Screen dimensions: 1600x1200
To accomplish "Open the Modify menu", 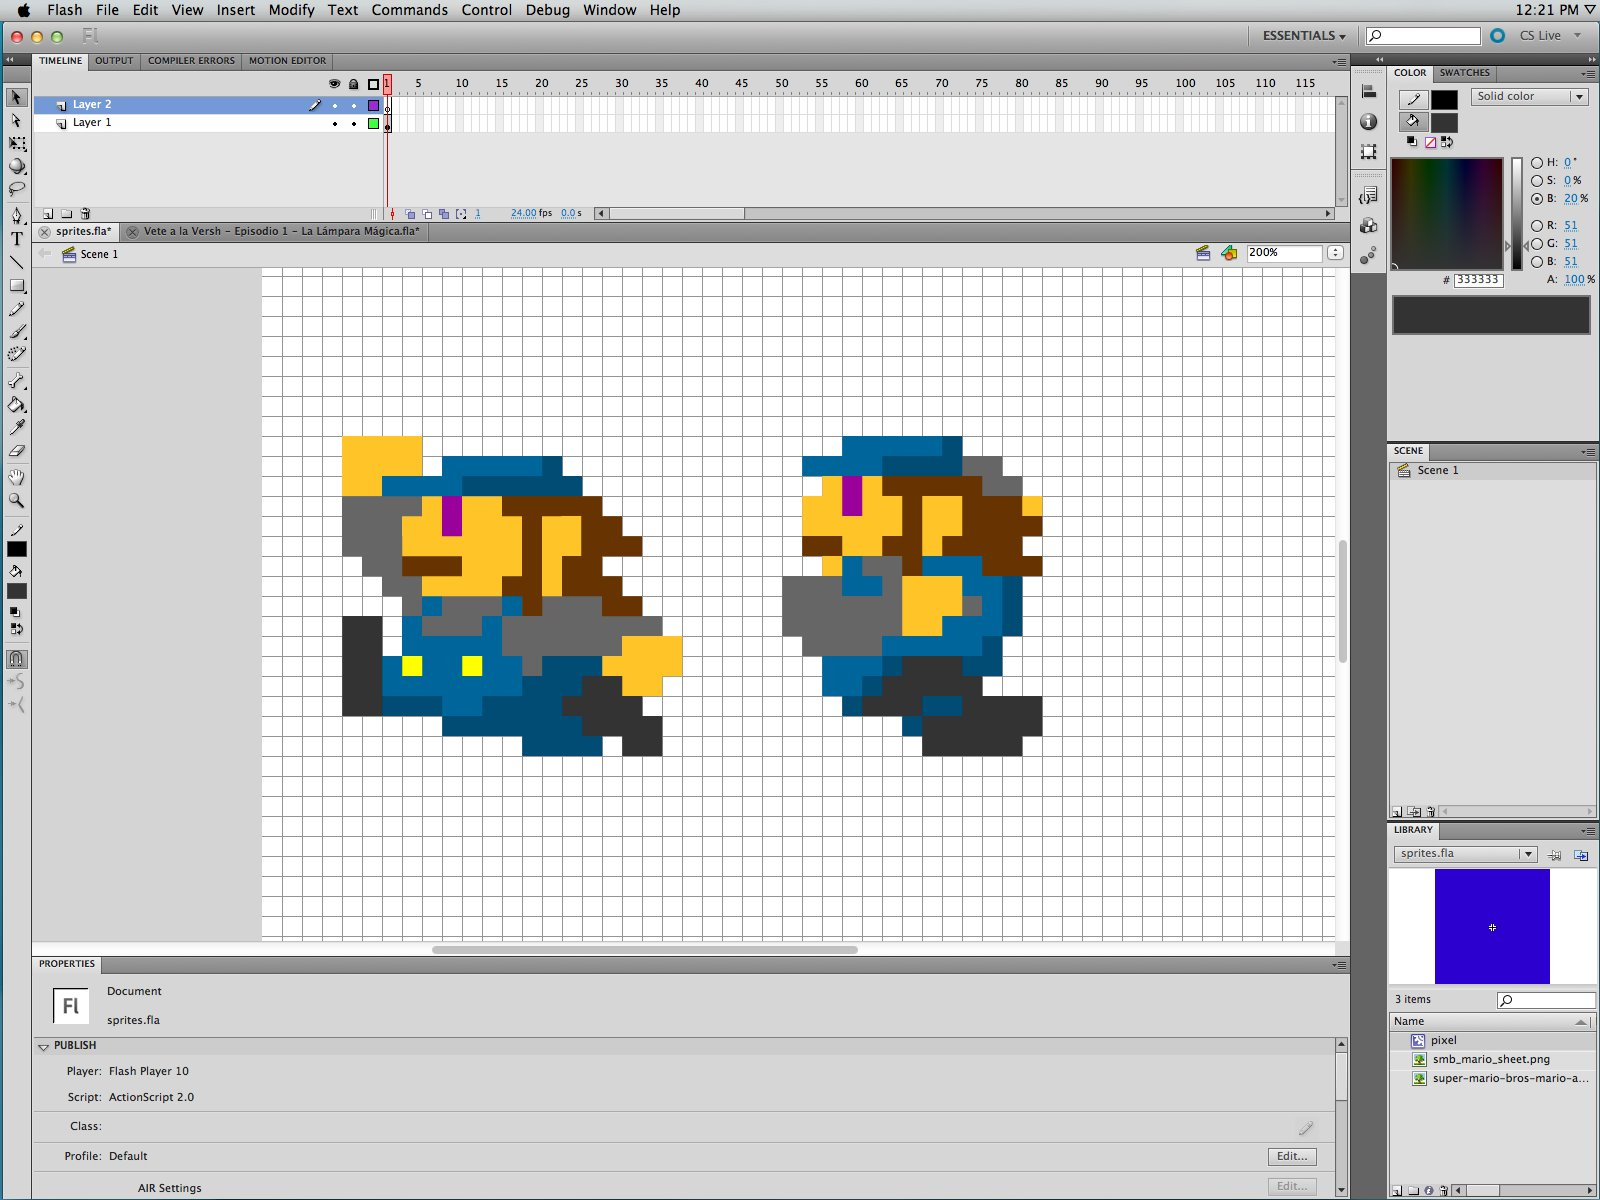I will (x=291, y=10).
